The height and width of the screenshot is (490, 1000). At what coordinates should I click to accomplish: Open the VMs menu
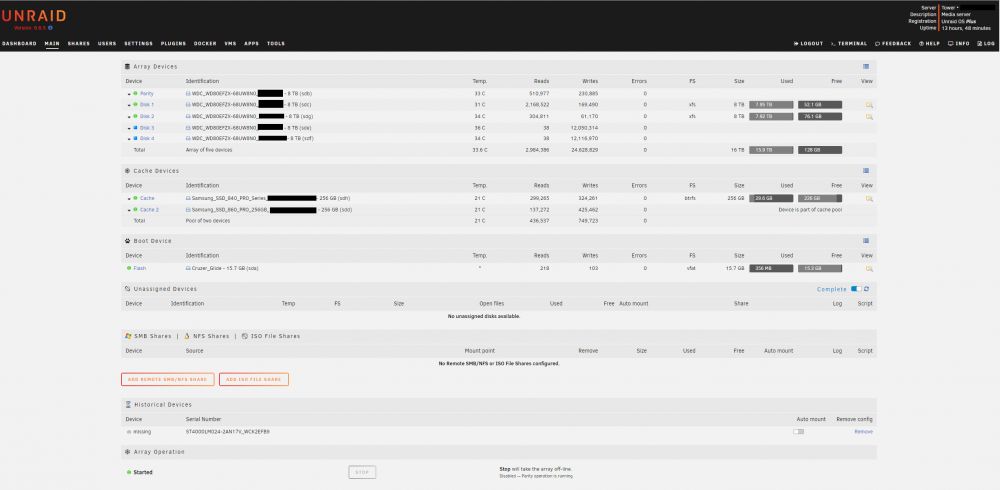[230, 44]
